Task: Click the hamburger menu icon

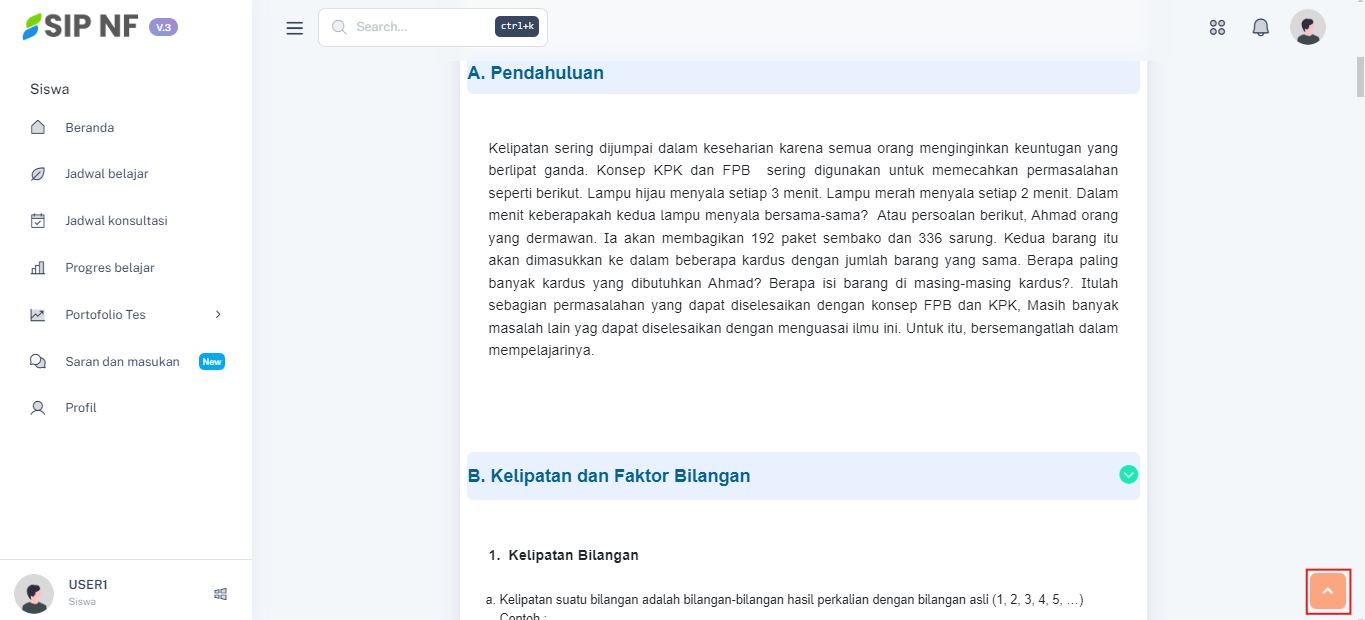Action: tap(294, 28)
